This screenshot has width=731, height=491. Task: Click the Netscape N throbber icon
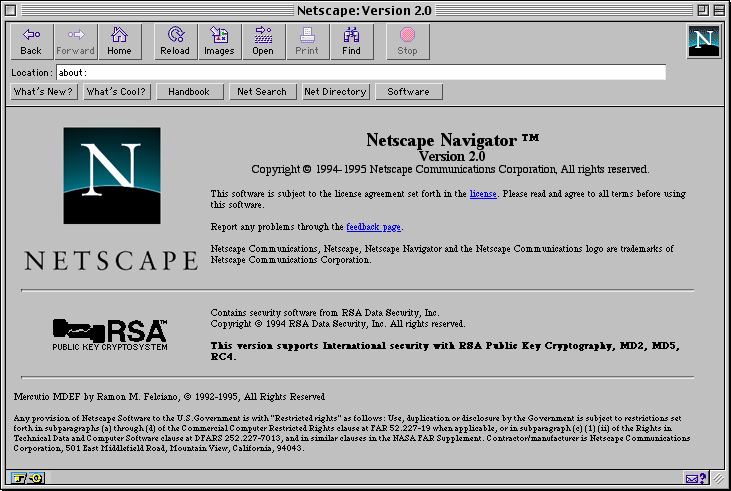point(703,41)
